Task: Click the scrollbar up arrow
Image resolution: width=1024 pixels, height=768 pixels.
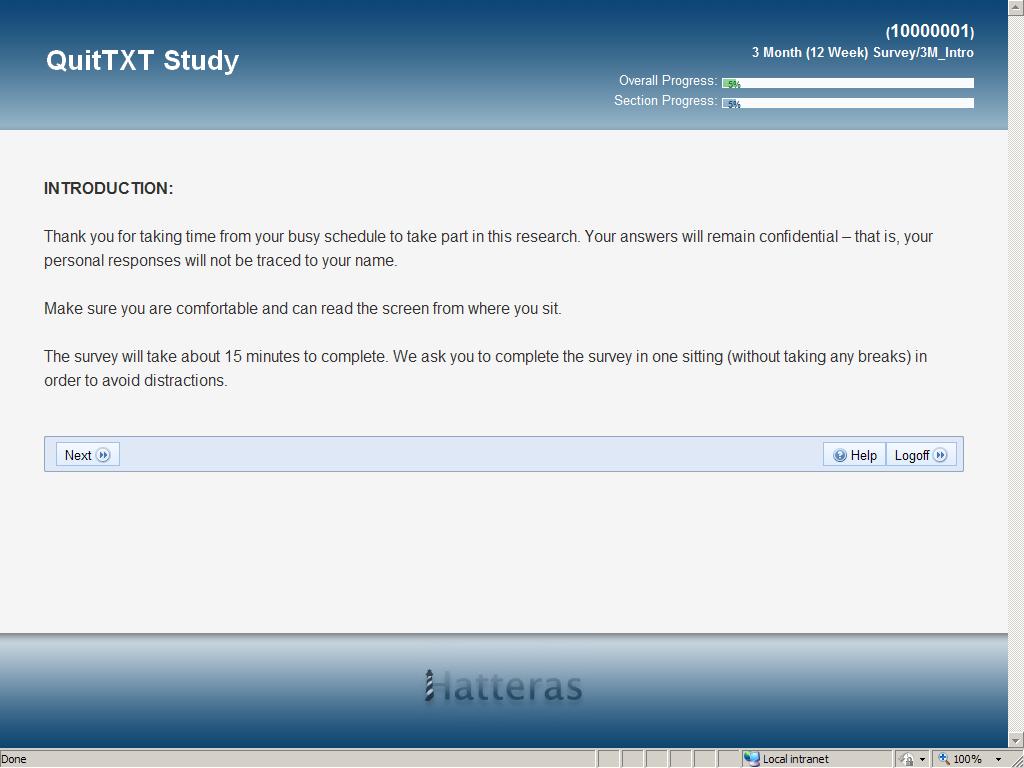Action: 1016,8
